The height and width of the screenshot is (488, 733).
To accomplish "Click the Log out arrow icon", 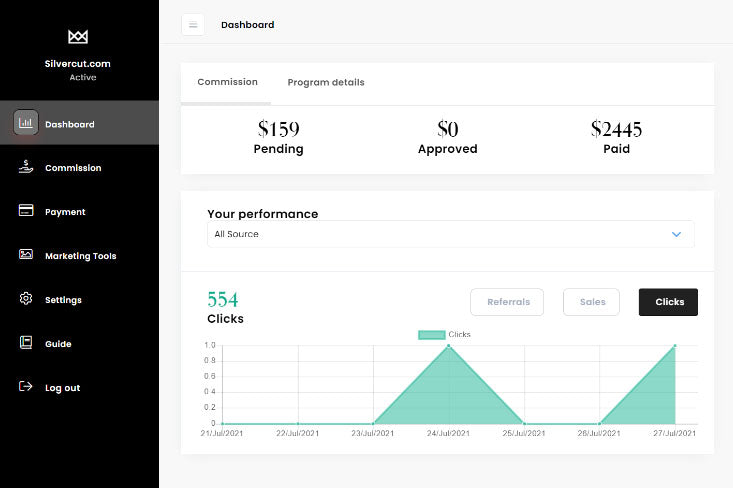I will [26, 387].
